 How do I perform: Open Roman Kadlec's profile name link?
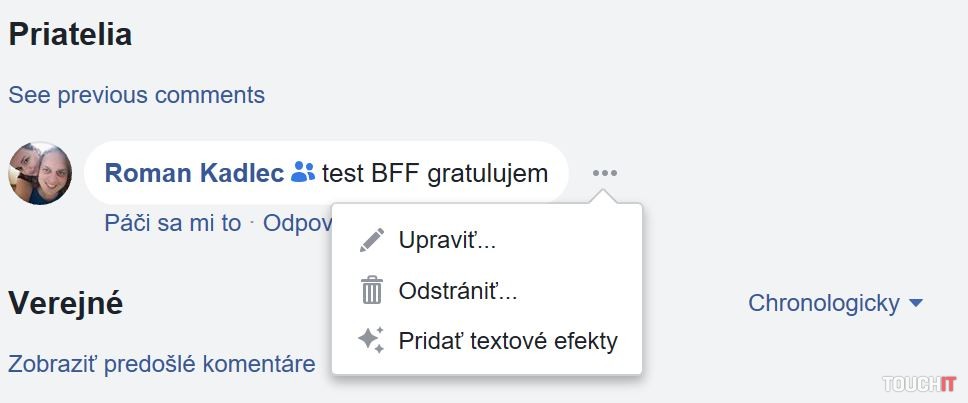tap(194, 173)
